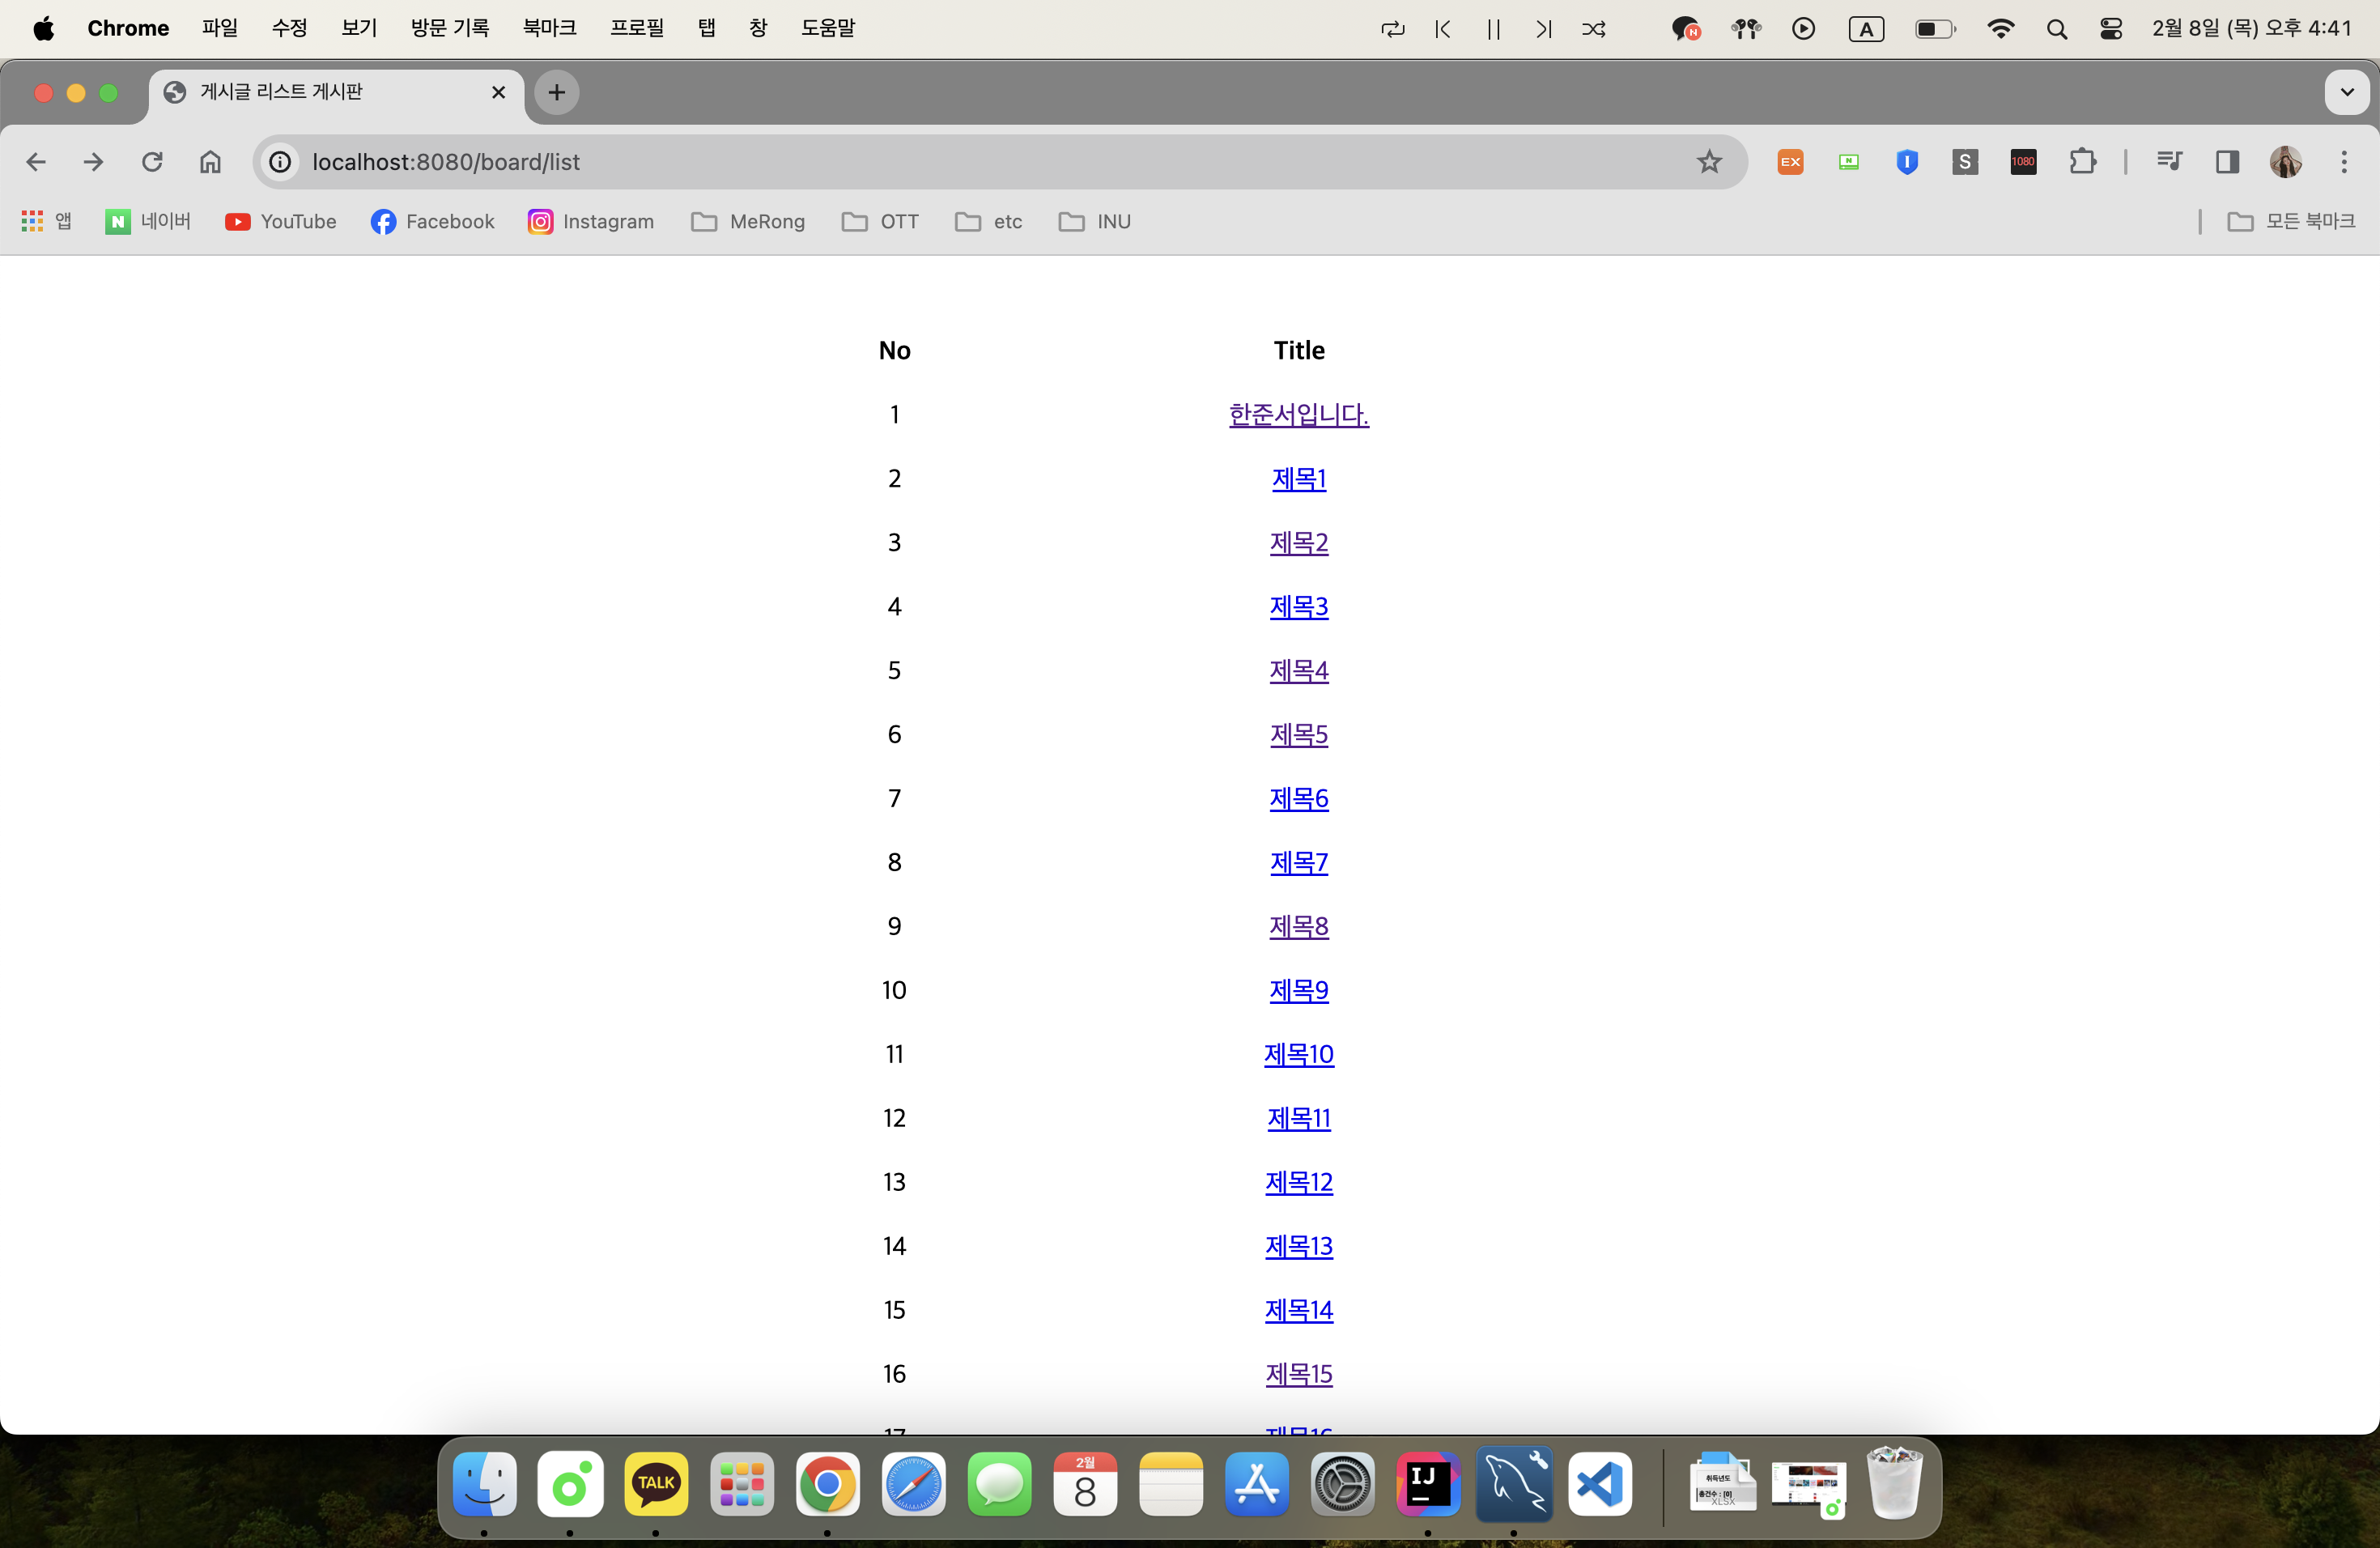Viewport: 2380px width, 1548px height.
Task: Expand the OTT bookmarks folder
Action: pyautogui.click(x=881, y=222)
